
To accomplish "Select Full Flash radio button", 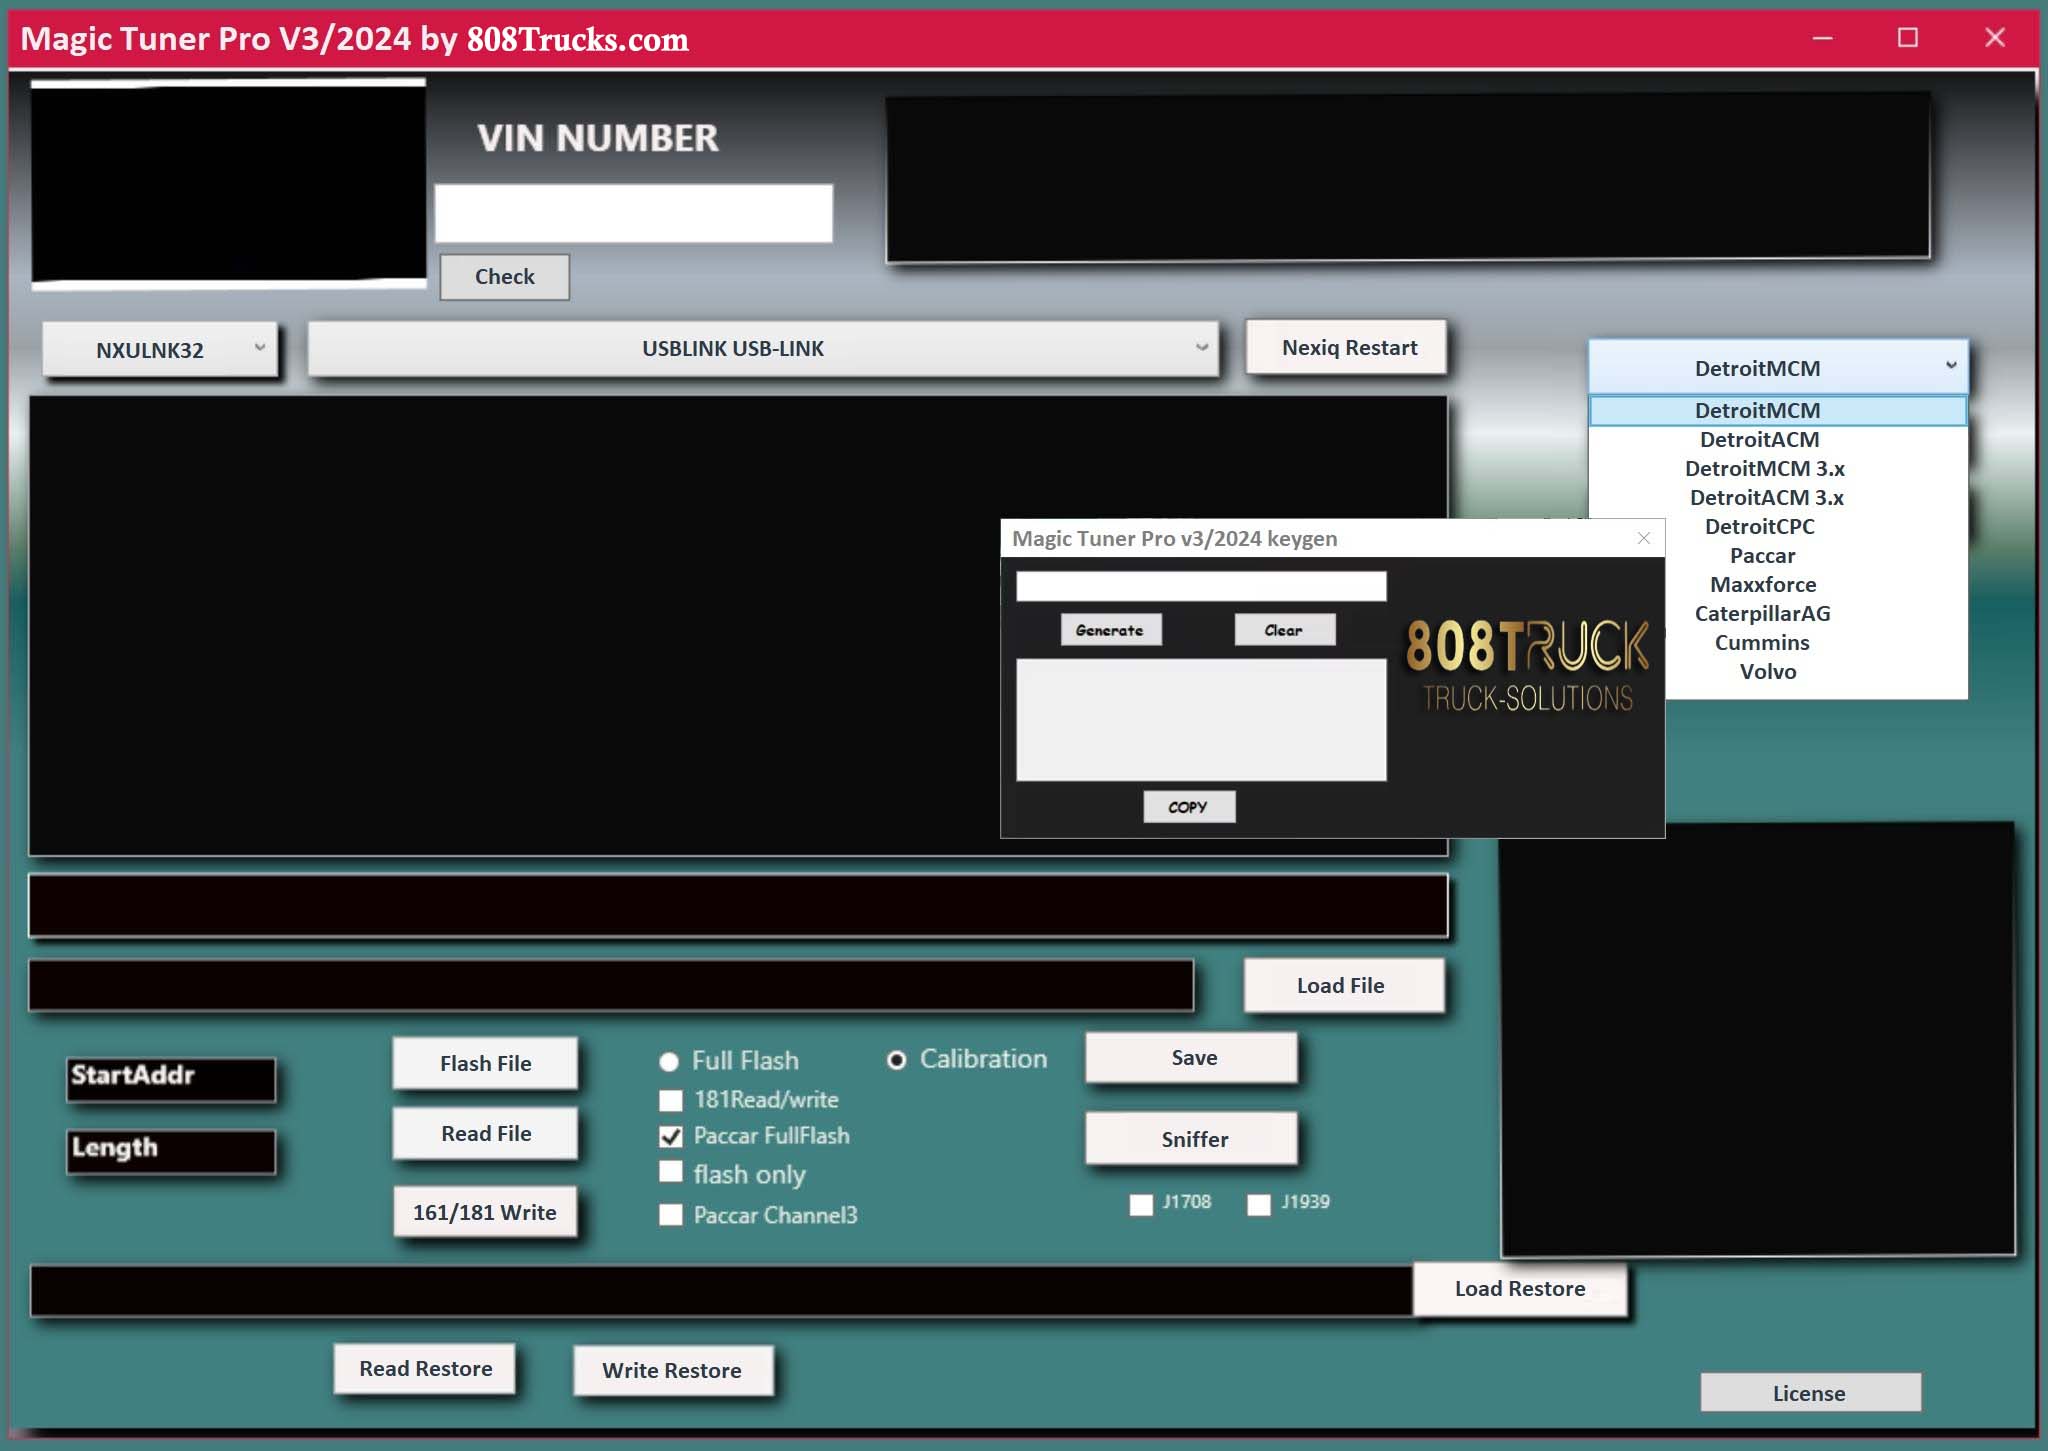I will coord(669,1061).
